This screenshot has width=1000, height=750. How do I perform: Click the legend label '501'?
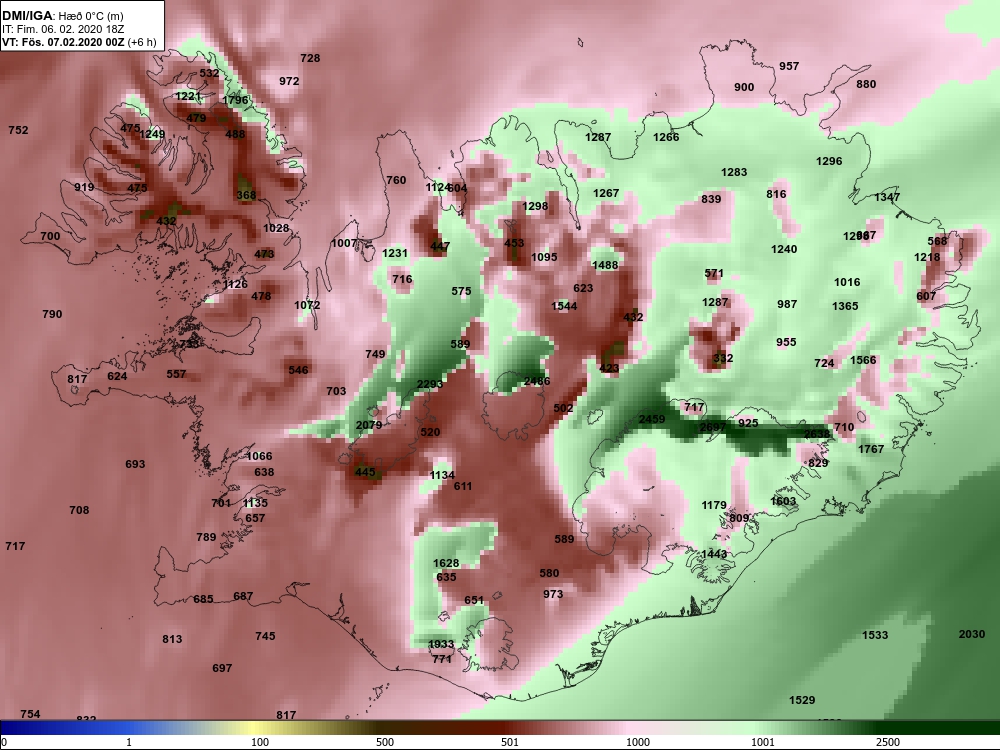(510, 742)
